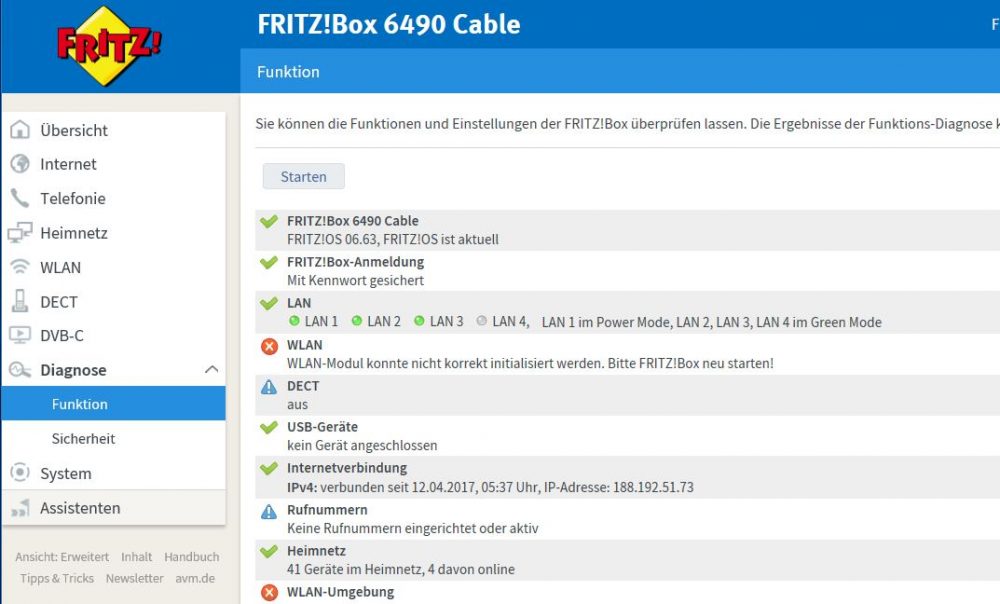Viewport: 1000px width, 604px height.
Task: Open the Sicherheit submenu item
Action: coord(83,438)
